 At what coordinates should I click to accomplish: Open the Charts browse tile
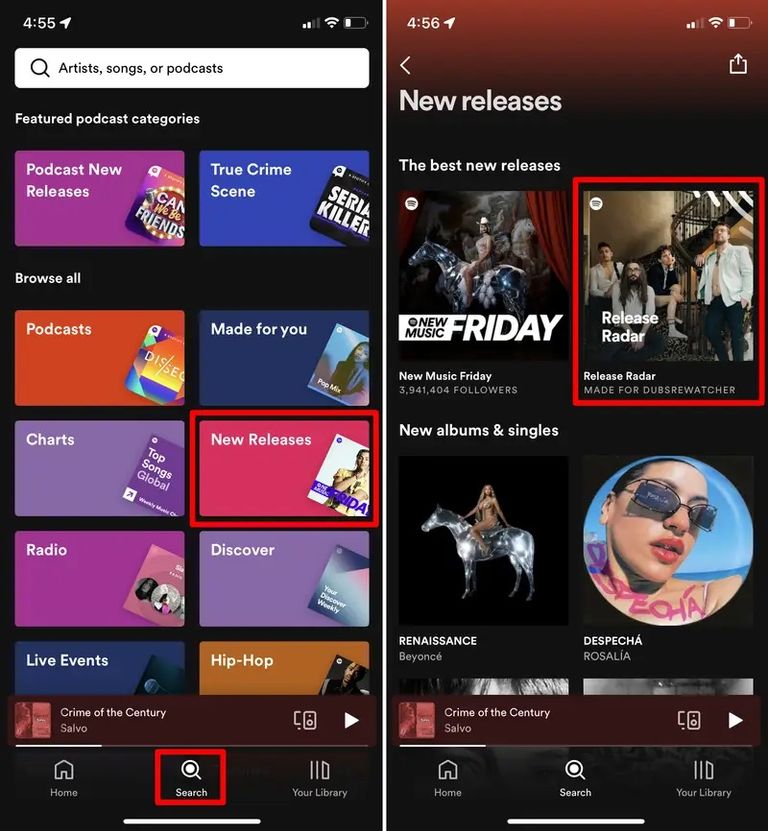(100, 468)
